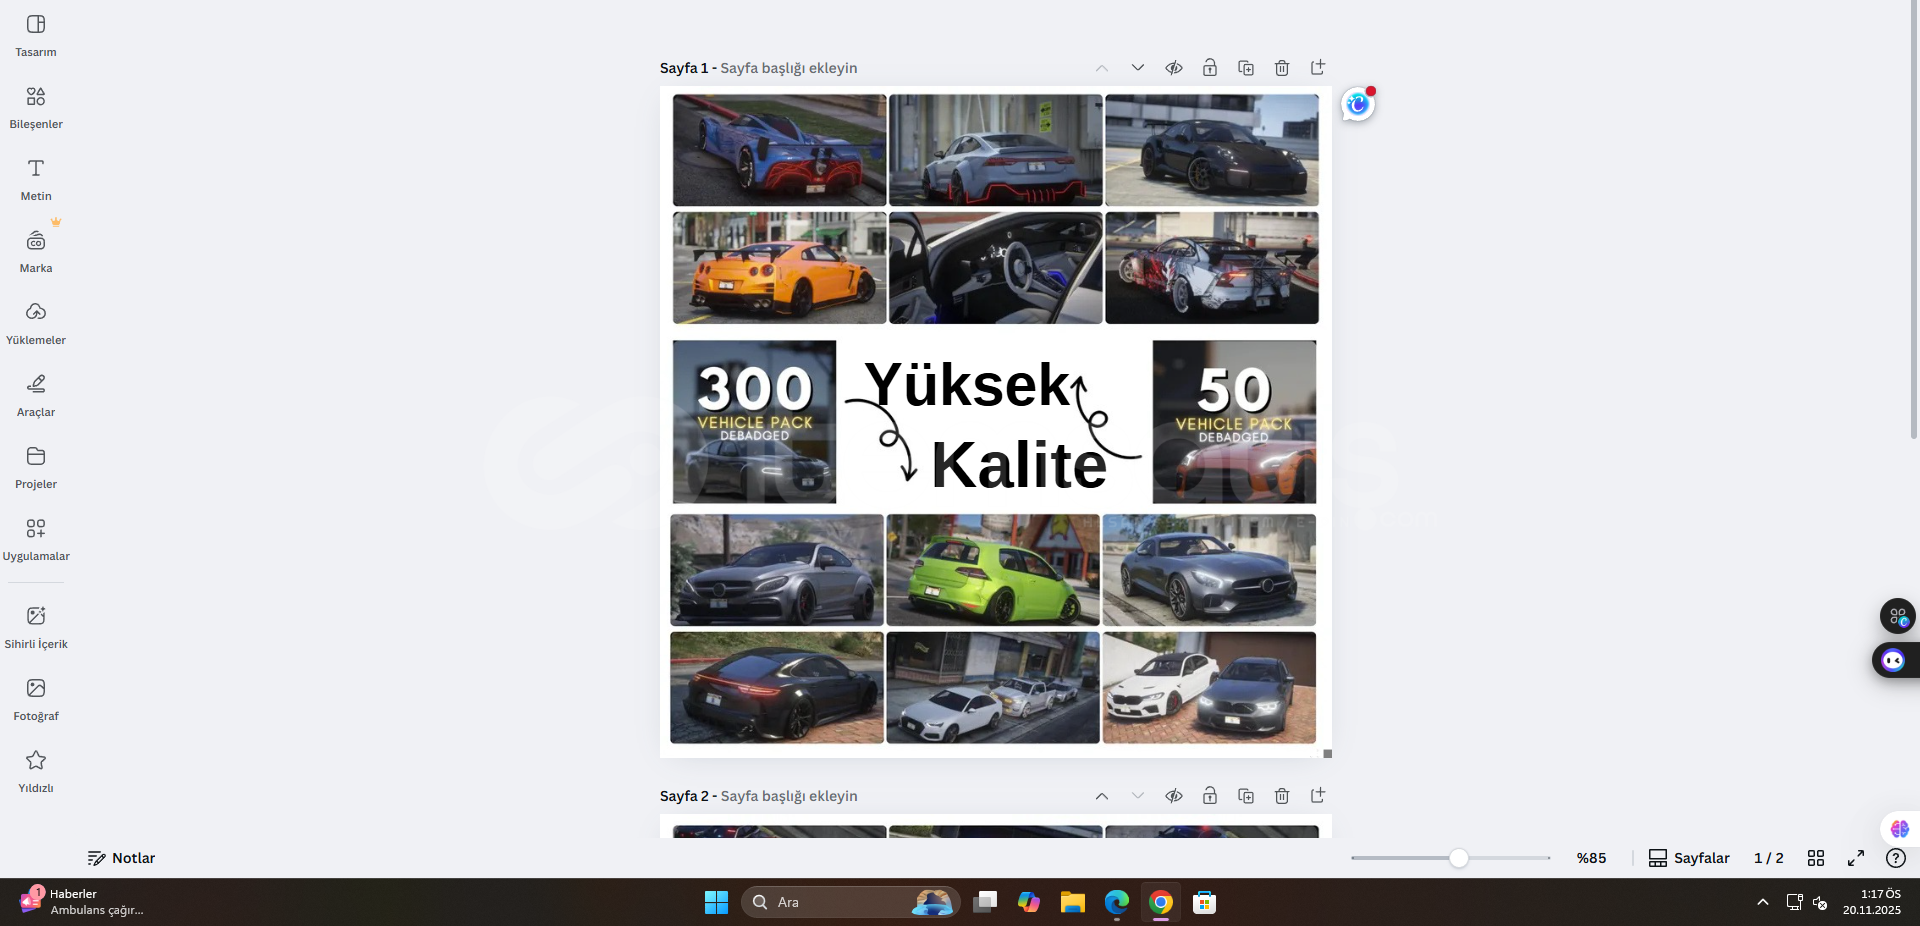Open the Yüklemeler uploads panel
Image resolution: width=1920 pixels, height=926 pixels.
(x=36, y=323)
